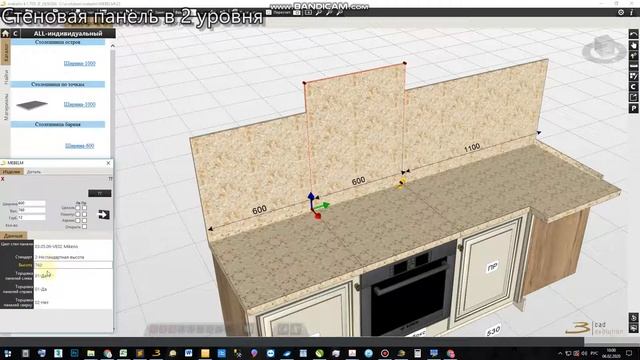This screenshot has height=360, width=640.
Task: Open ALL-индивидуальный catalog selector
Action: click(x=68, y=33)
